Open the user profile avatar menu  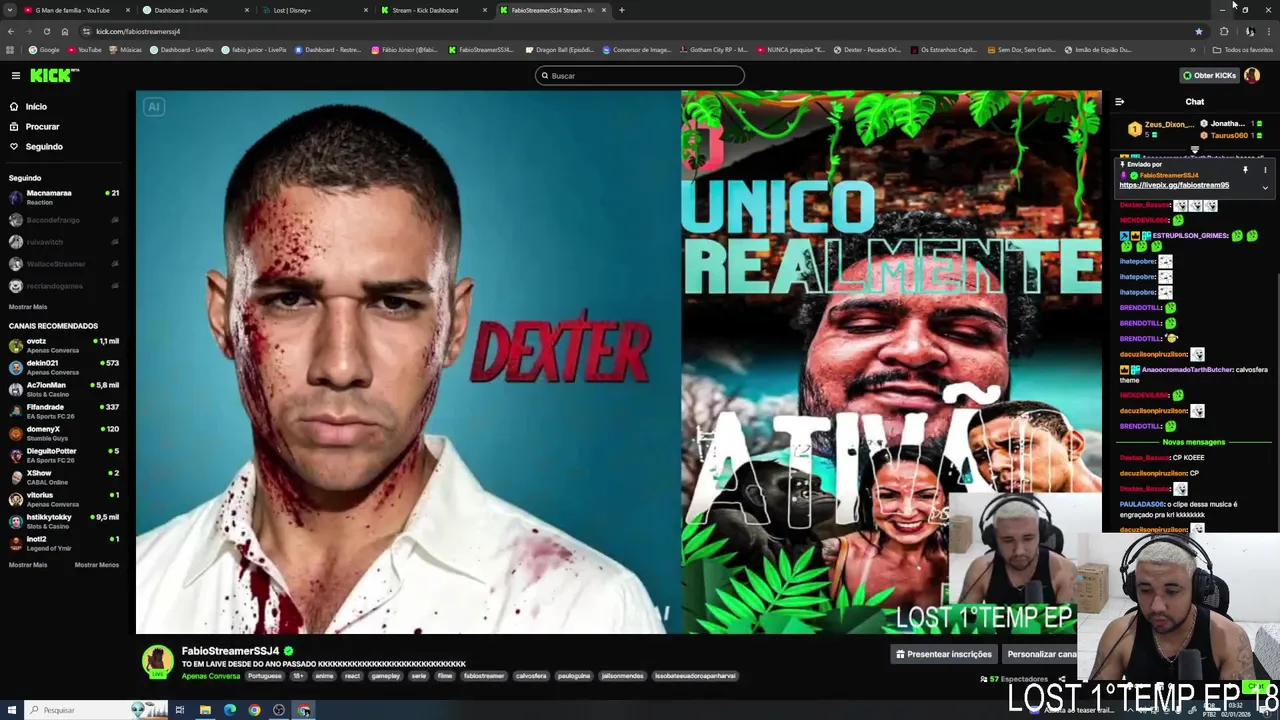[1252, 75]
